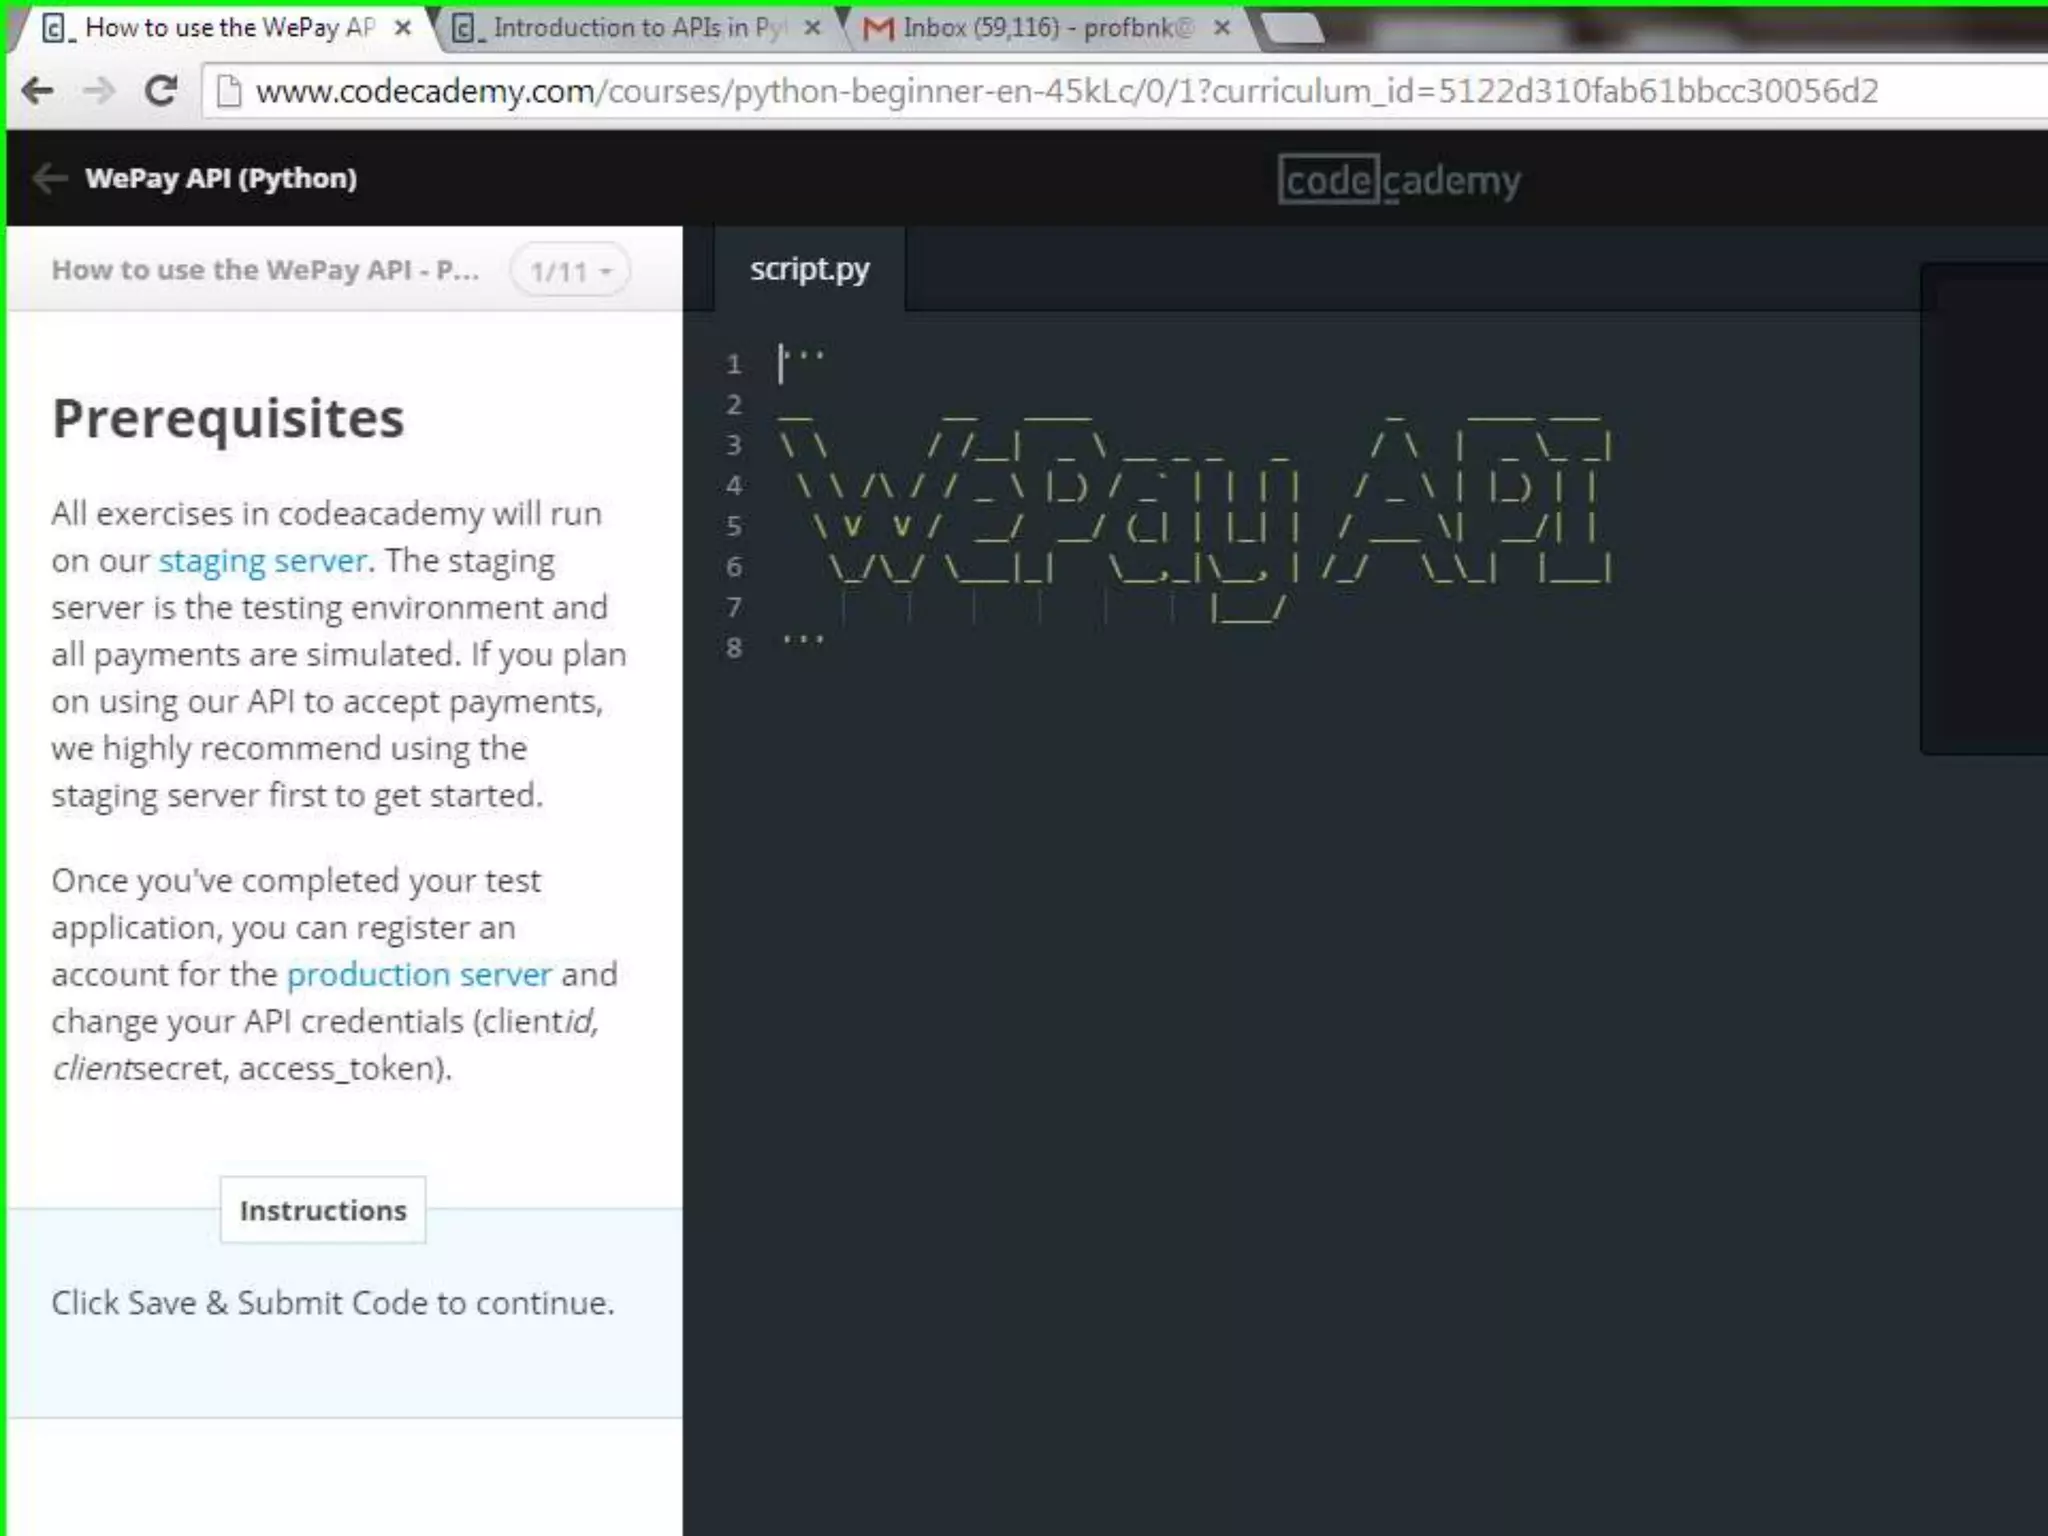Image resolution: width=2048 pixels, height=1536 pixels.
Task: Click the browser forward arrow
Action: (x=99, y=91)
